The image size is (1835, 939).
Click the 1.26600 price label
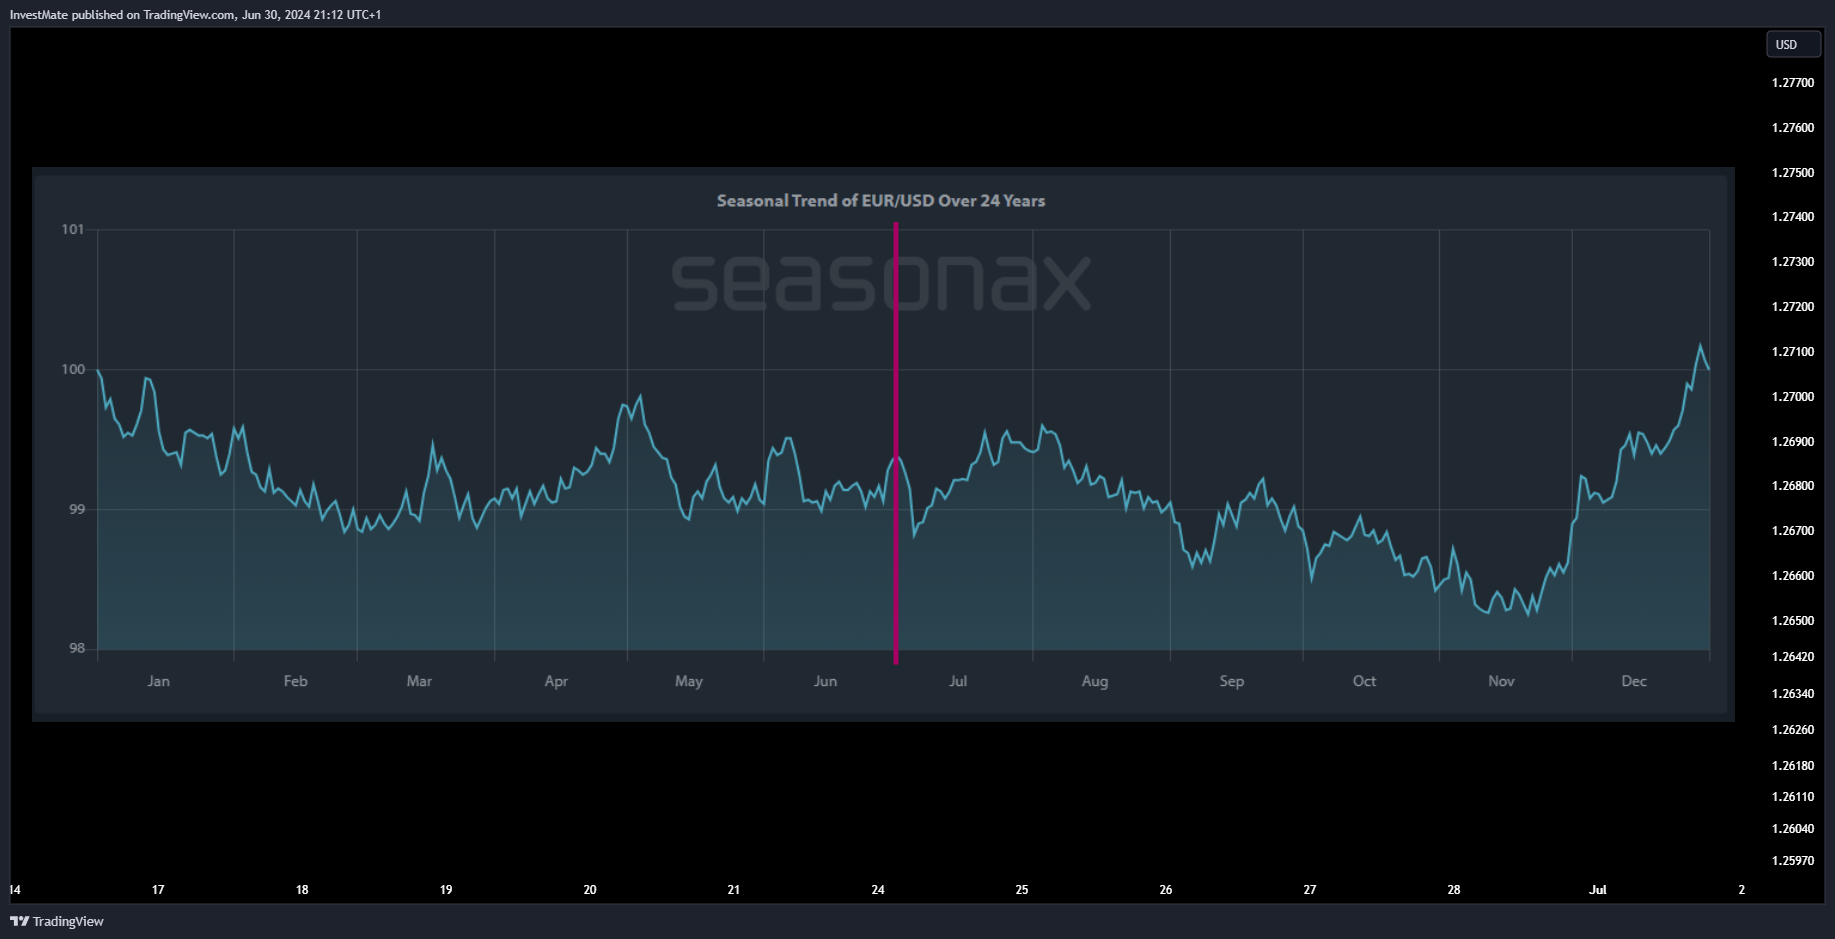tap(1793, 576)
